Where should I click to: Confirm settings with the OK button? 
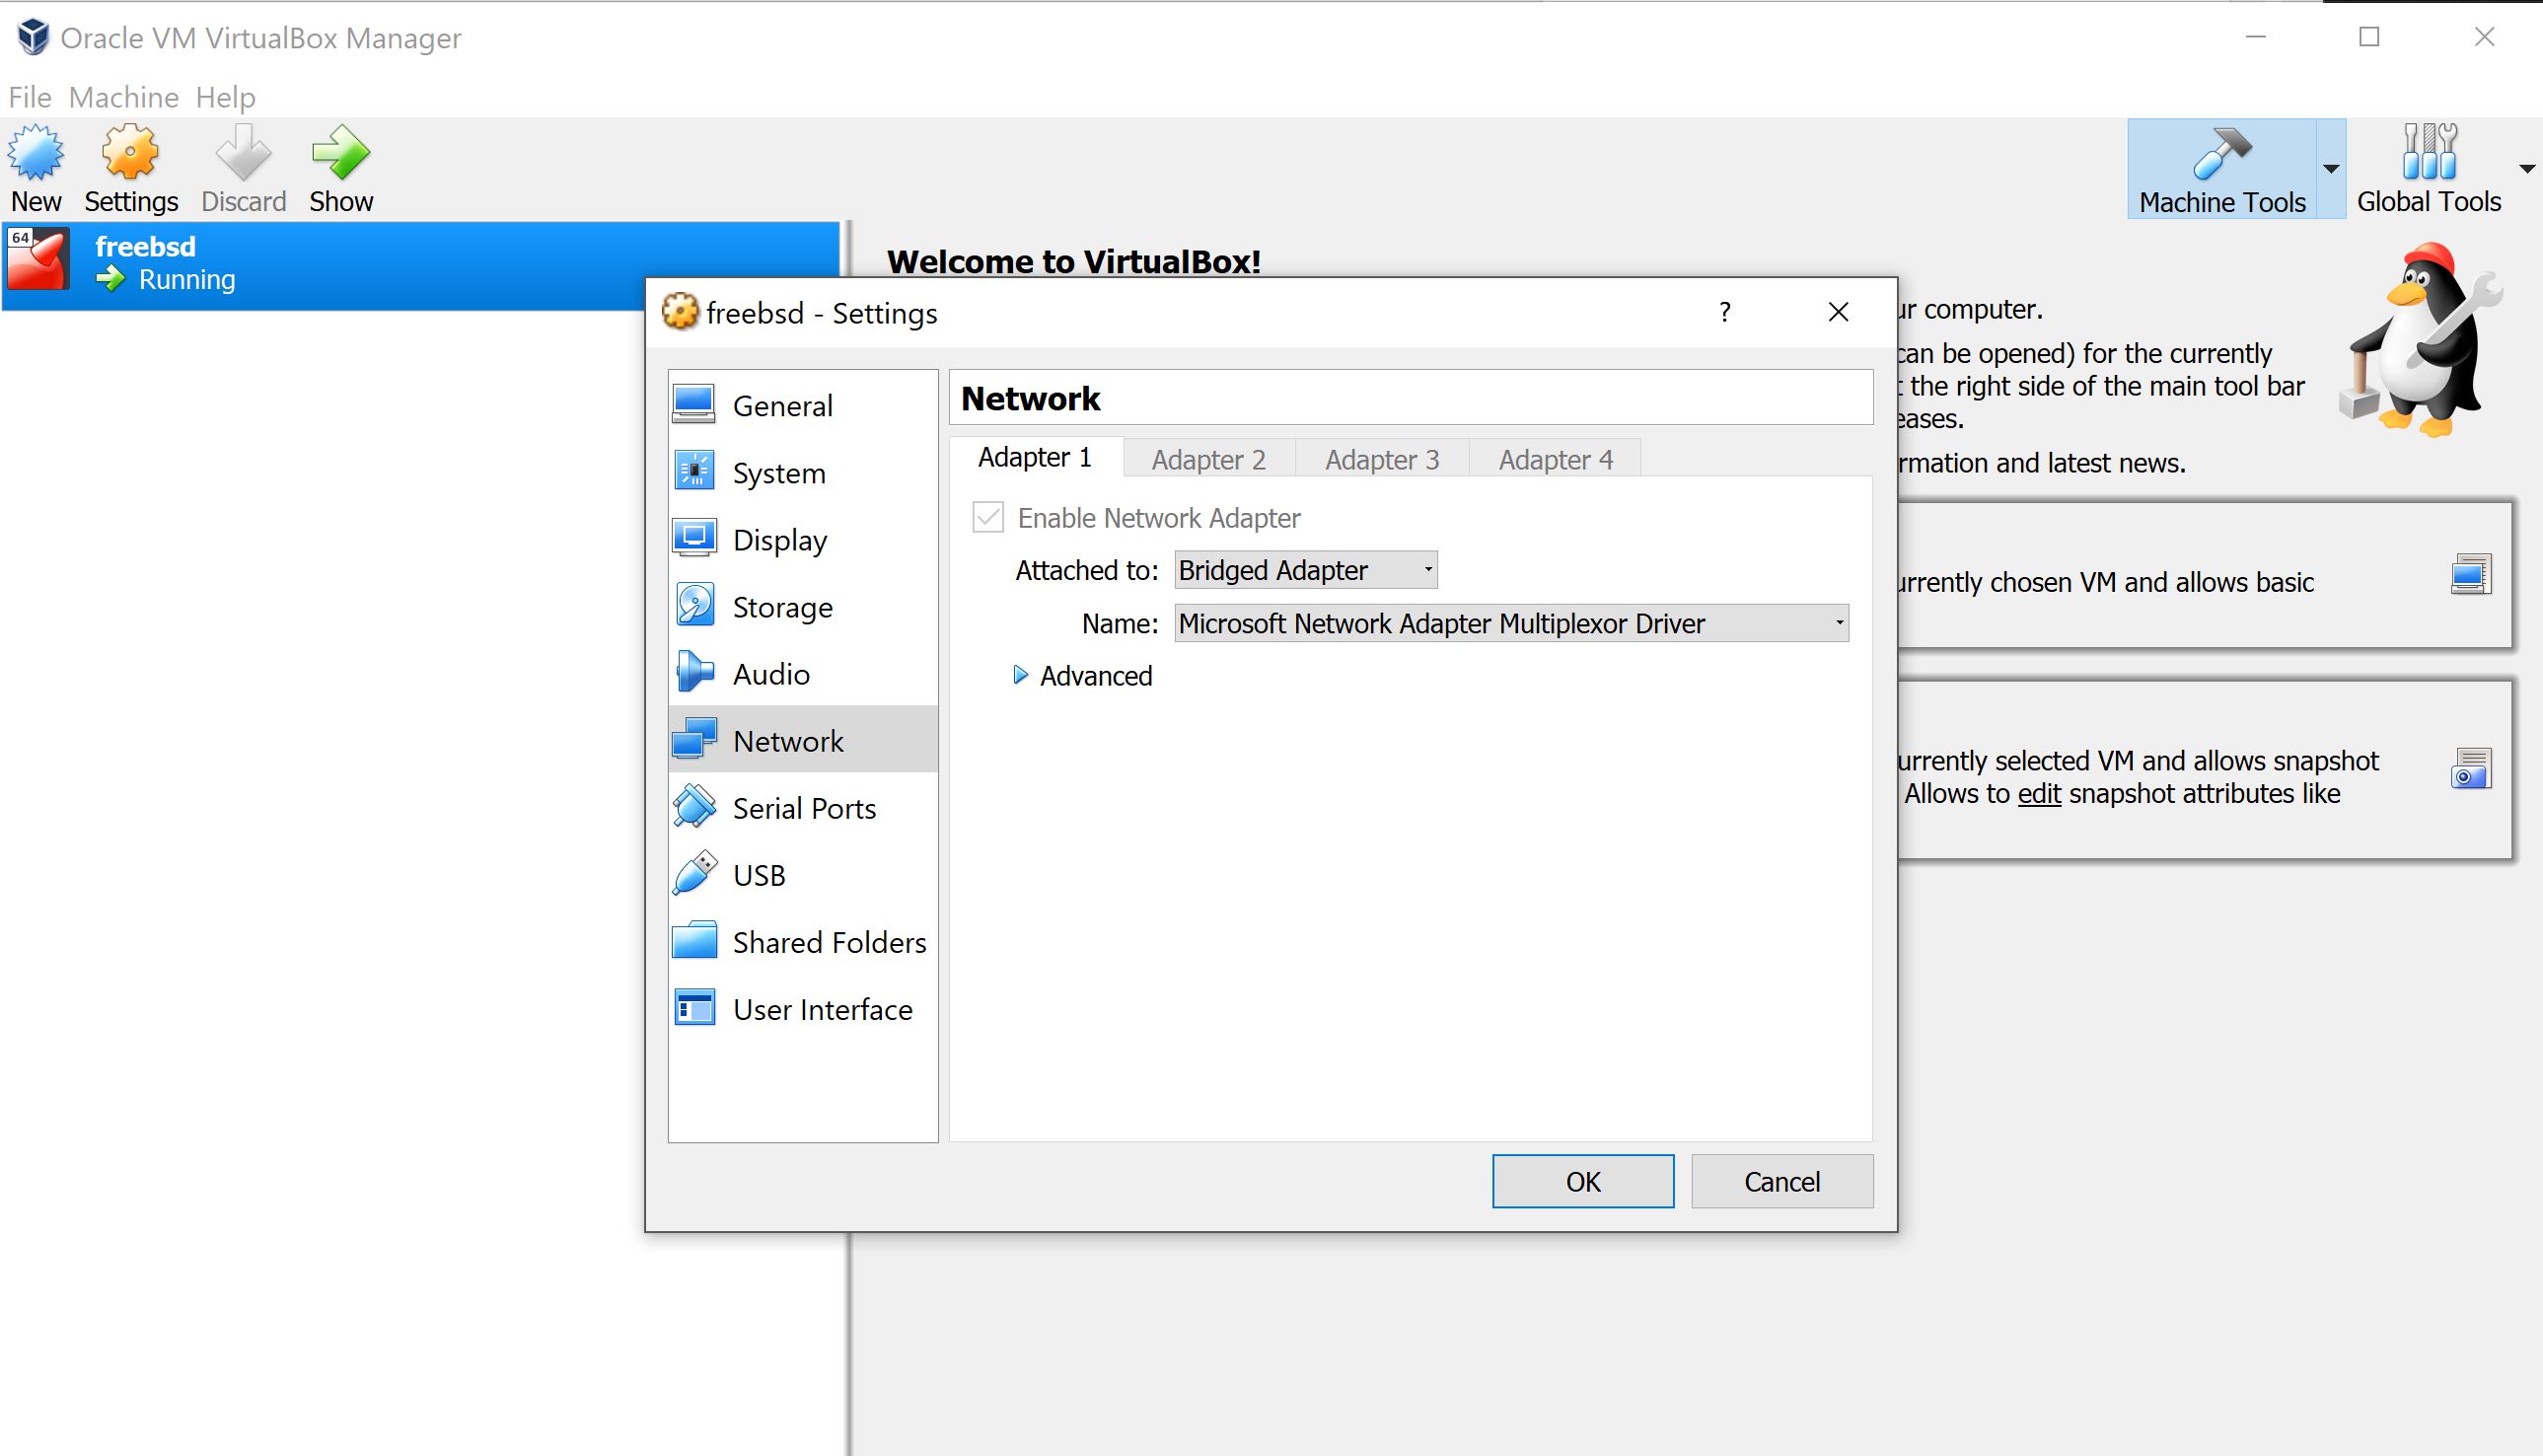[1582, 1181]
